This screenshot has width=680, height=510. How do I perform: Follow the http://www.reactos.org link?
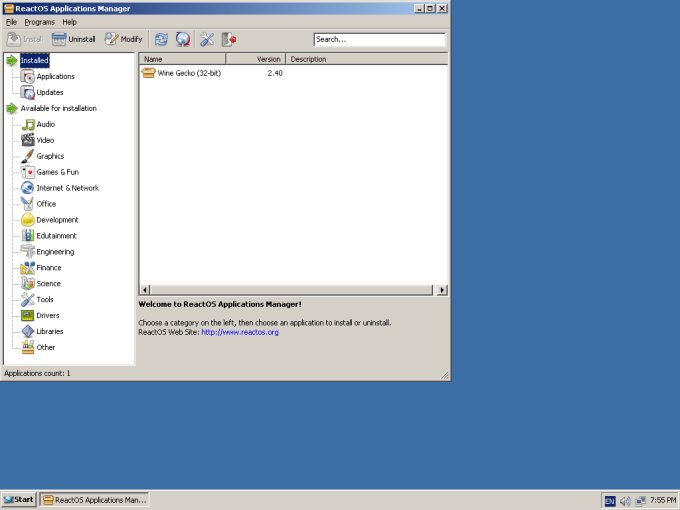click(x=240, y=332)
